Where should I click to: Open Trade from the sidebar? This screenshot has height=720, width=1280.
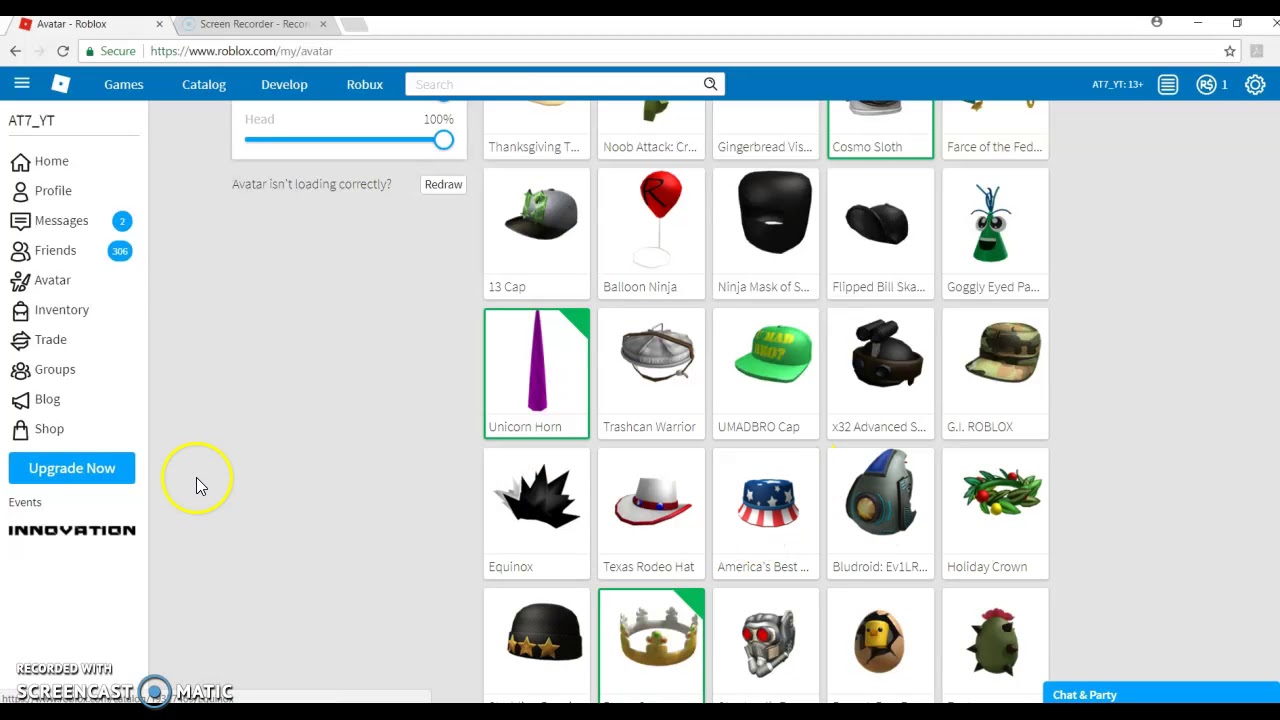38,340
